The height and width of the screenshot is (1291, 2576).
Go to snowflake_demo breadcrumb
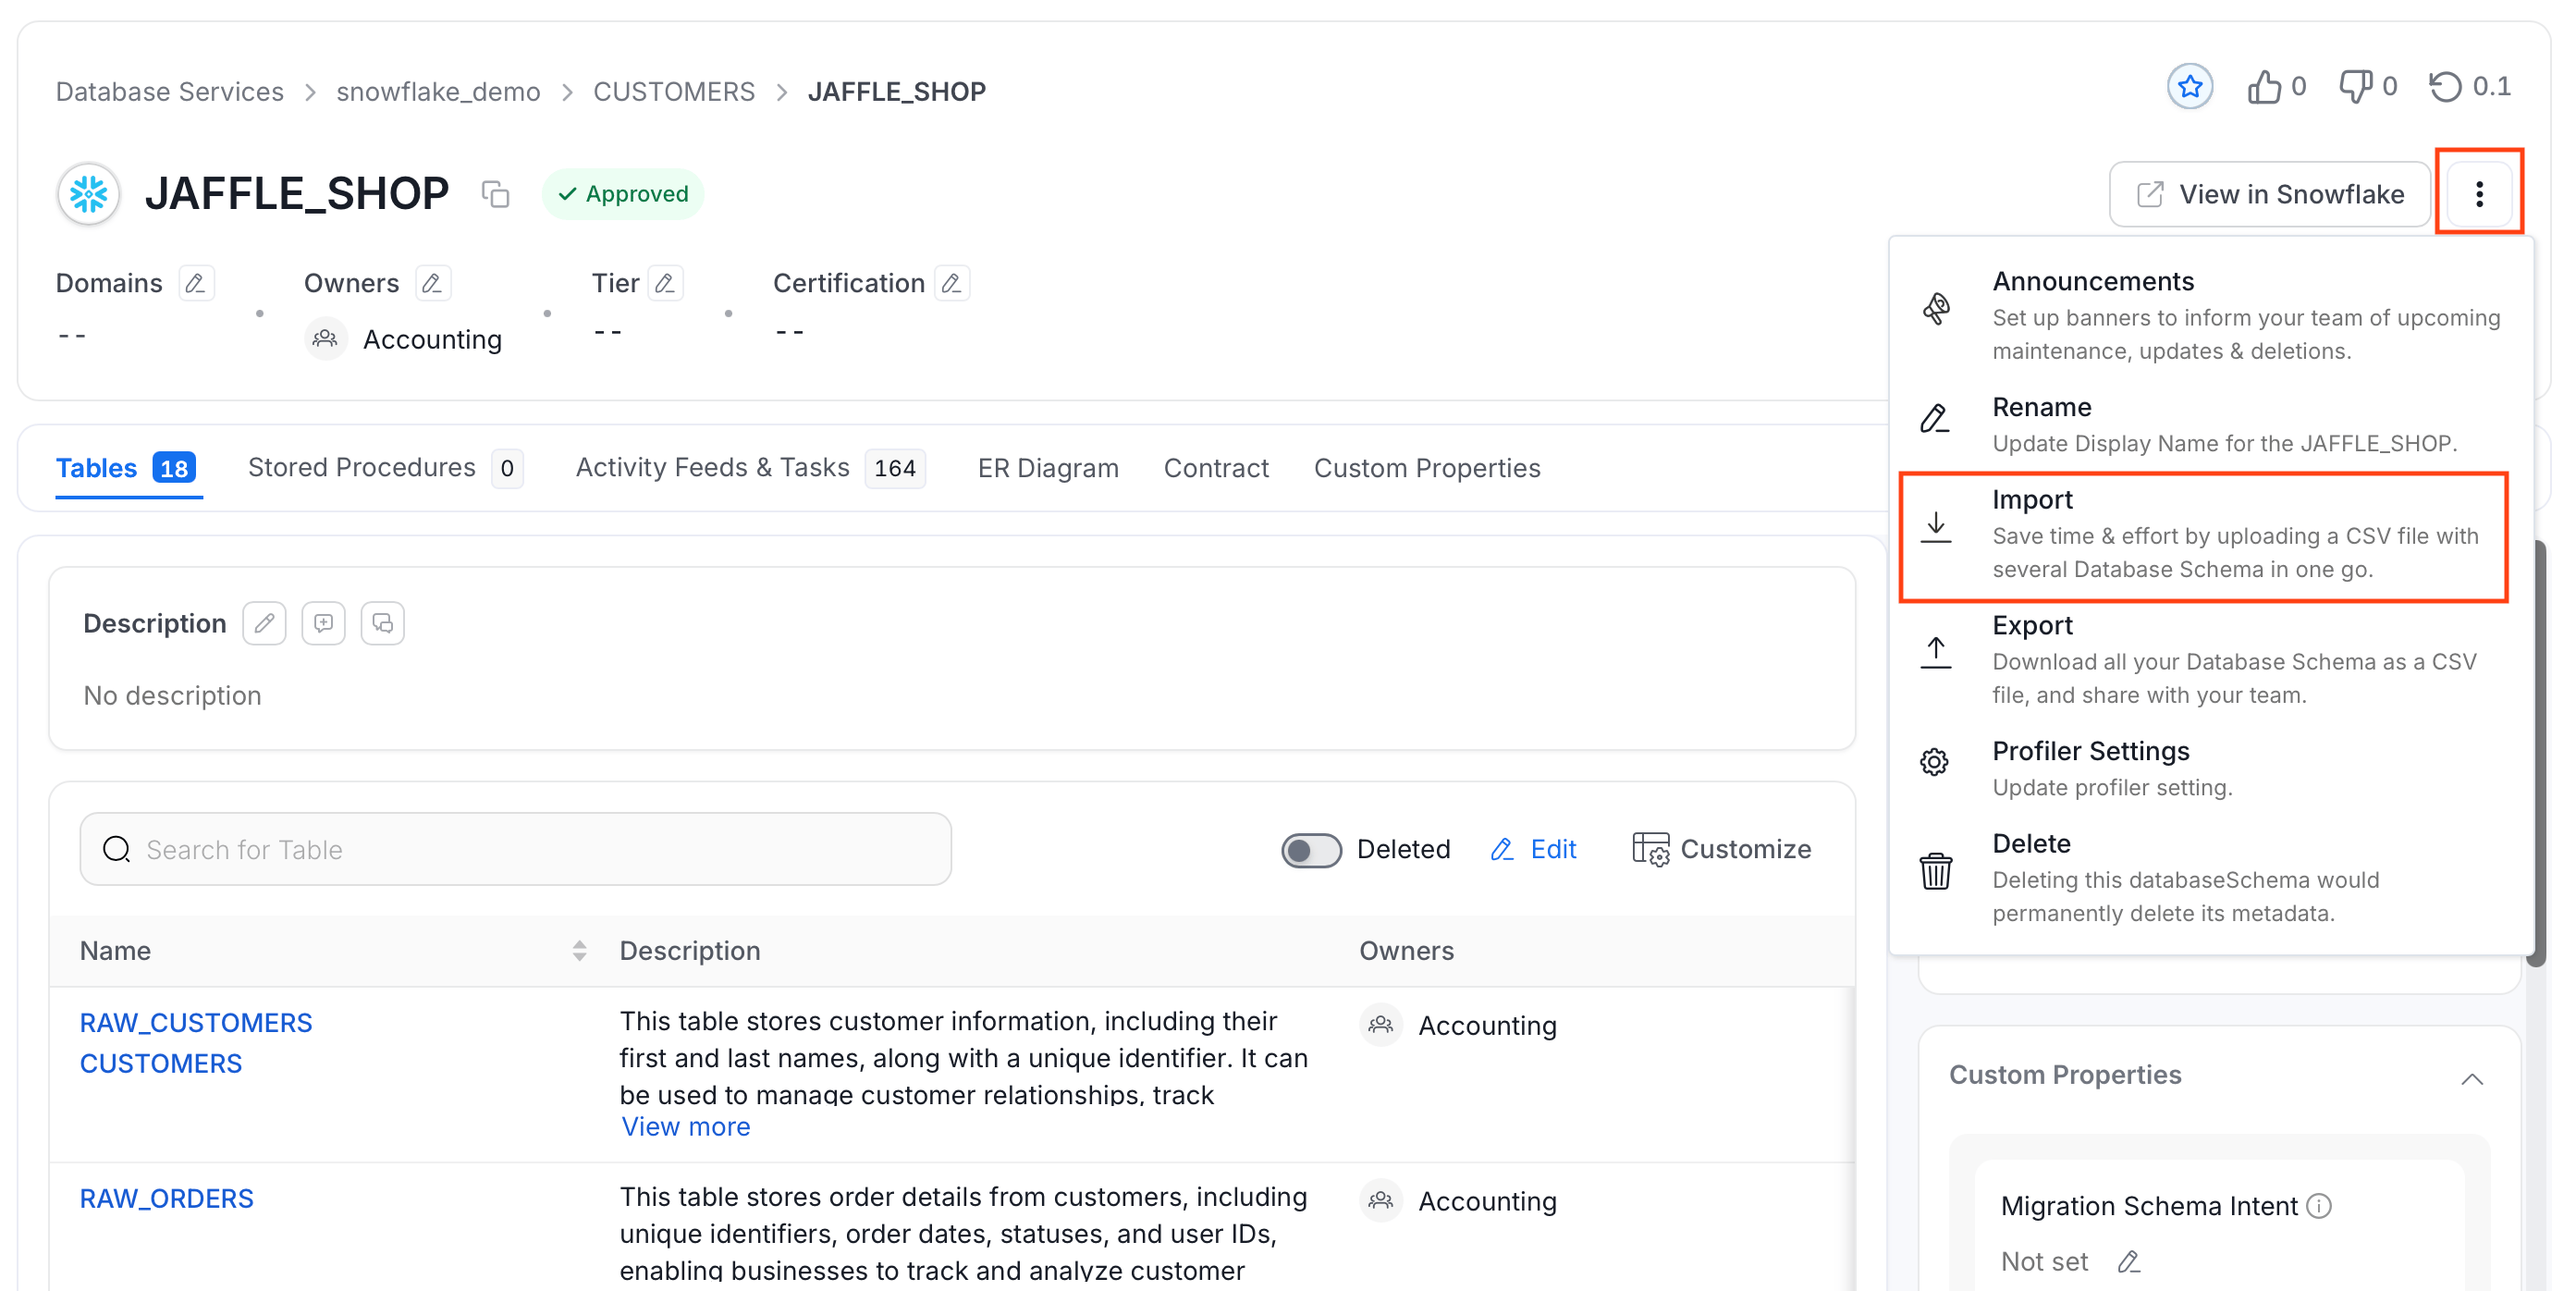438,92
